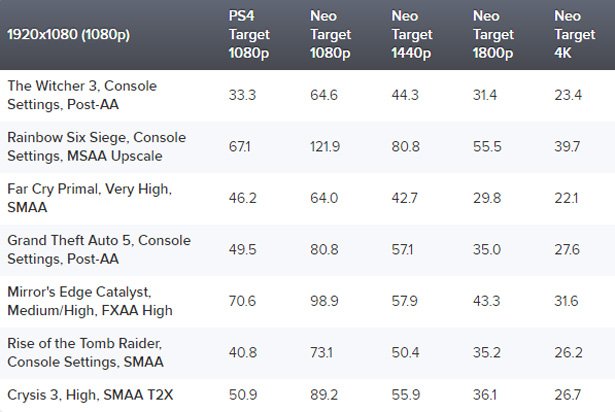Viewport: 615px width, 412px height.
Task: Select the PS4 Target 1080p column header
Action: 250,34
